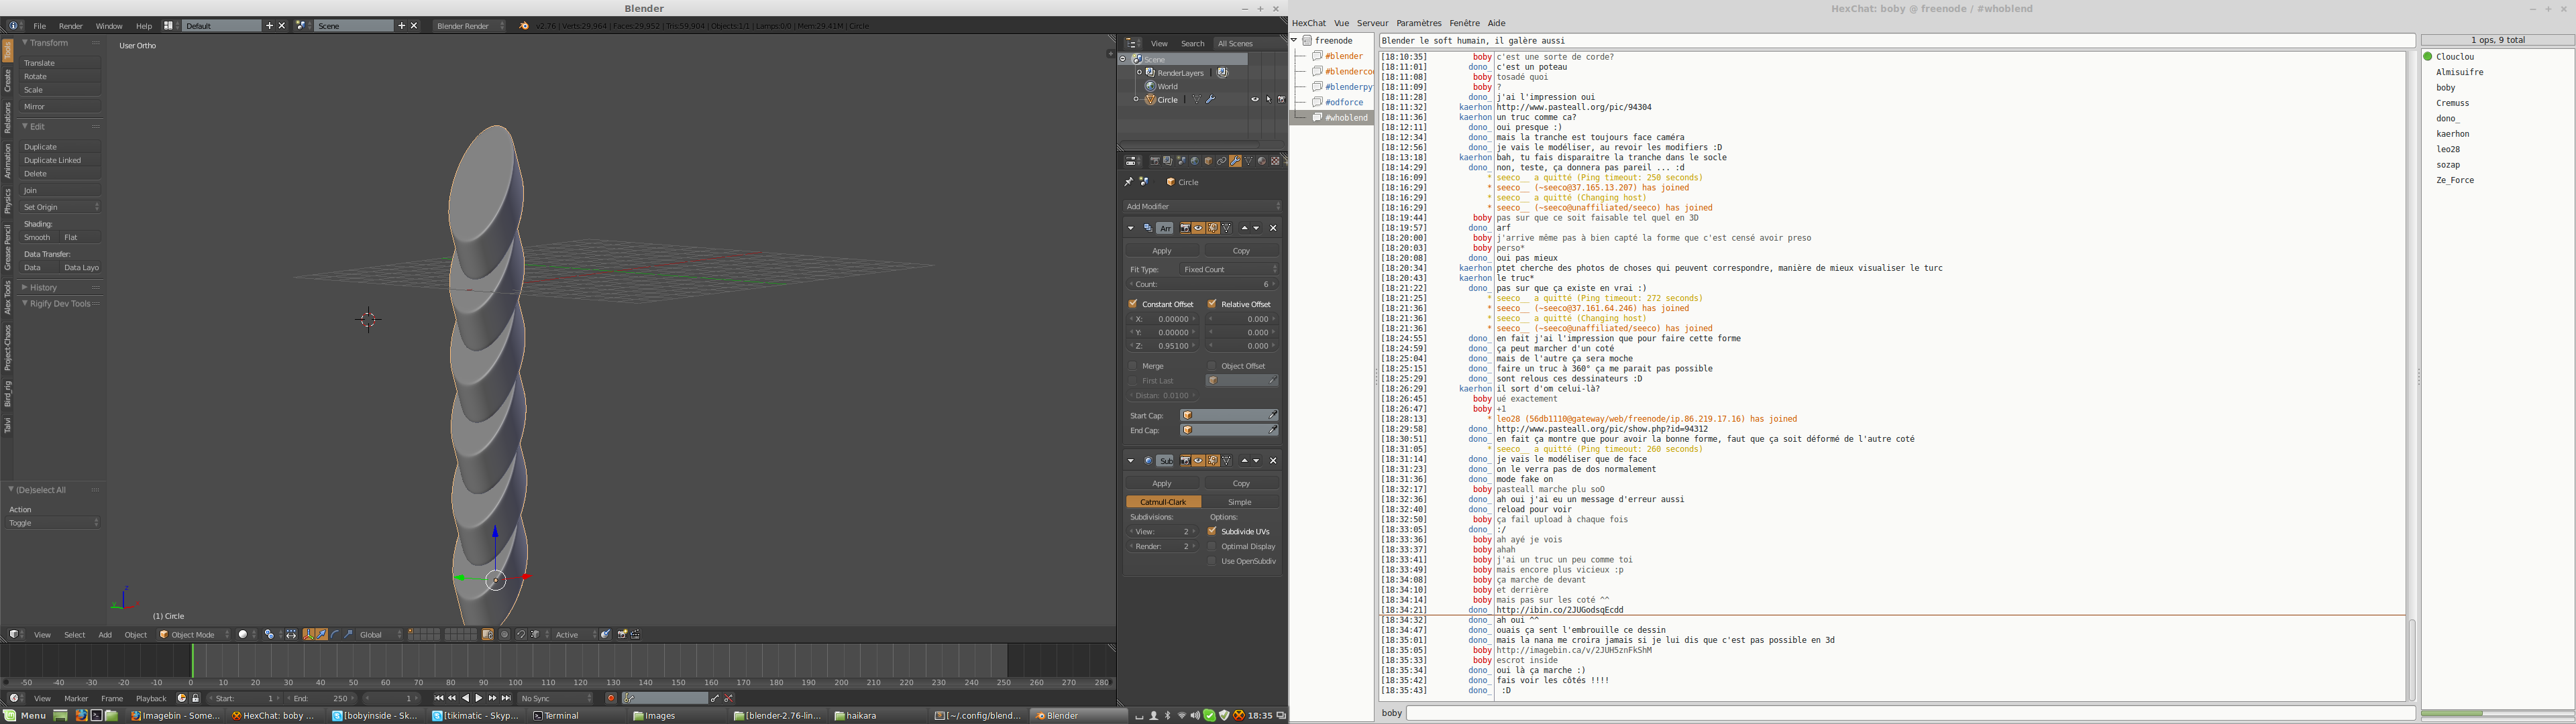Image resolution: width=2576 pixels, height=724 pixels.
Task: Open the imagebin.ca link in chat
Action: [1574, 650]
